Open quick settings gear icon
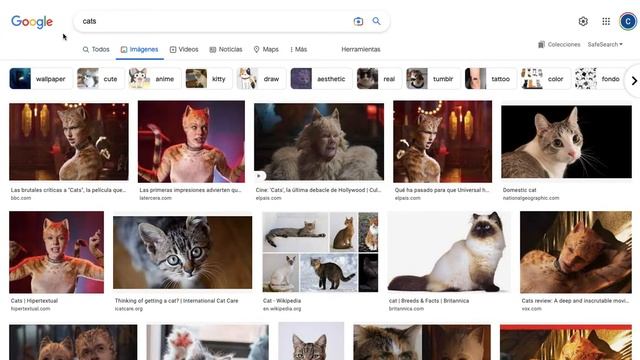The image size is (640, 360). click(583, 21)
